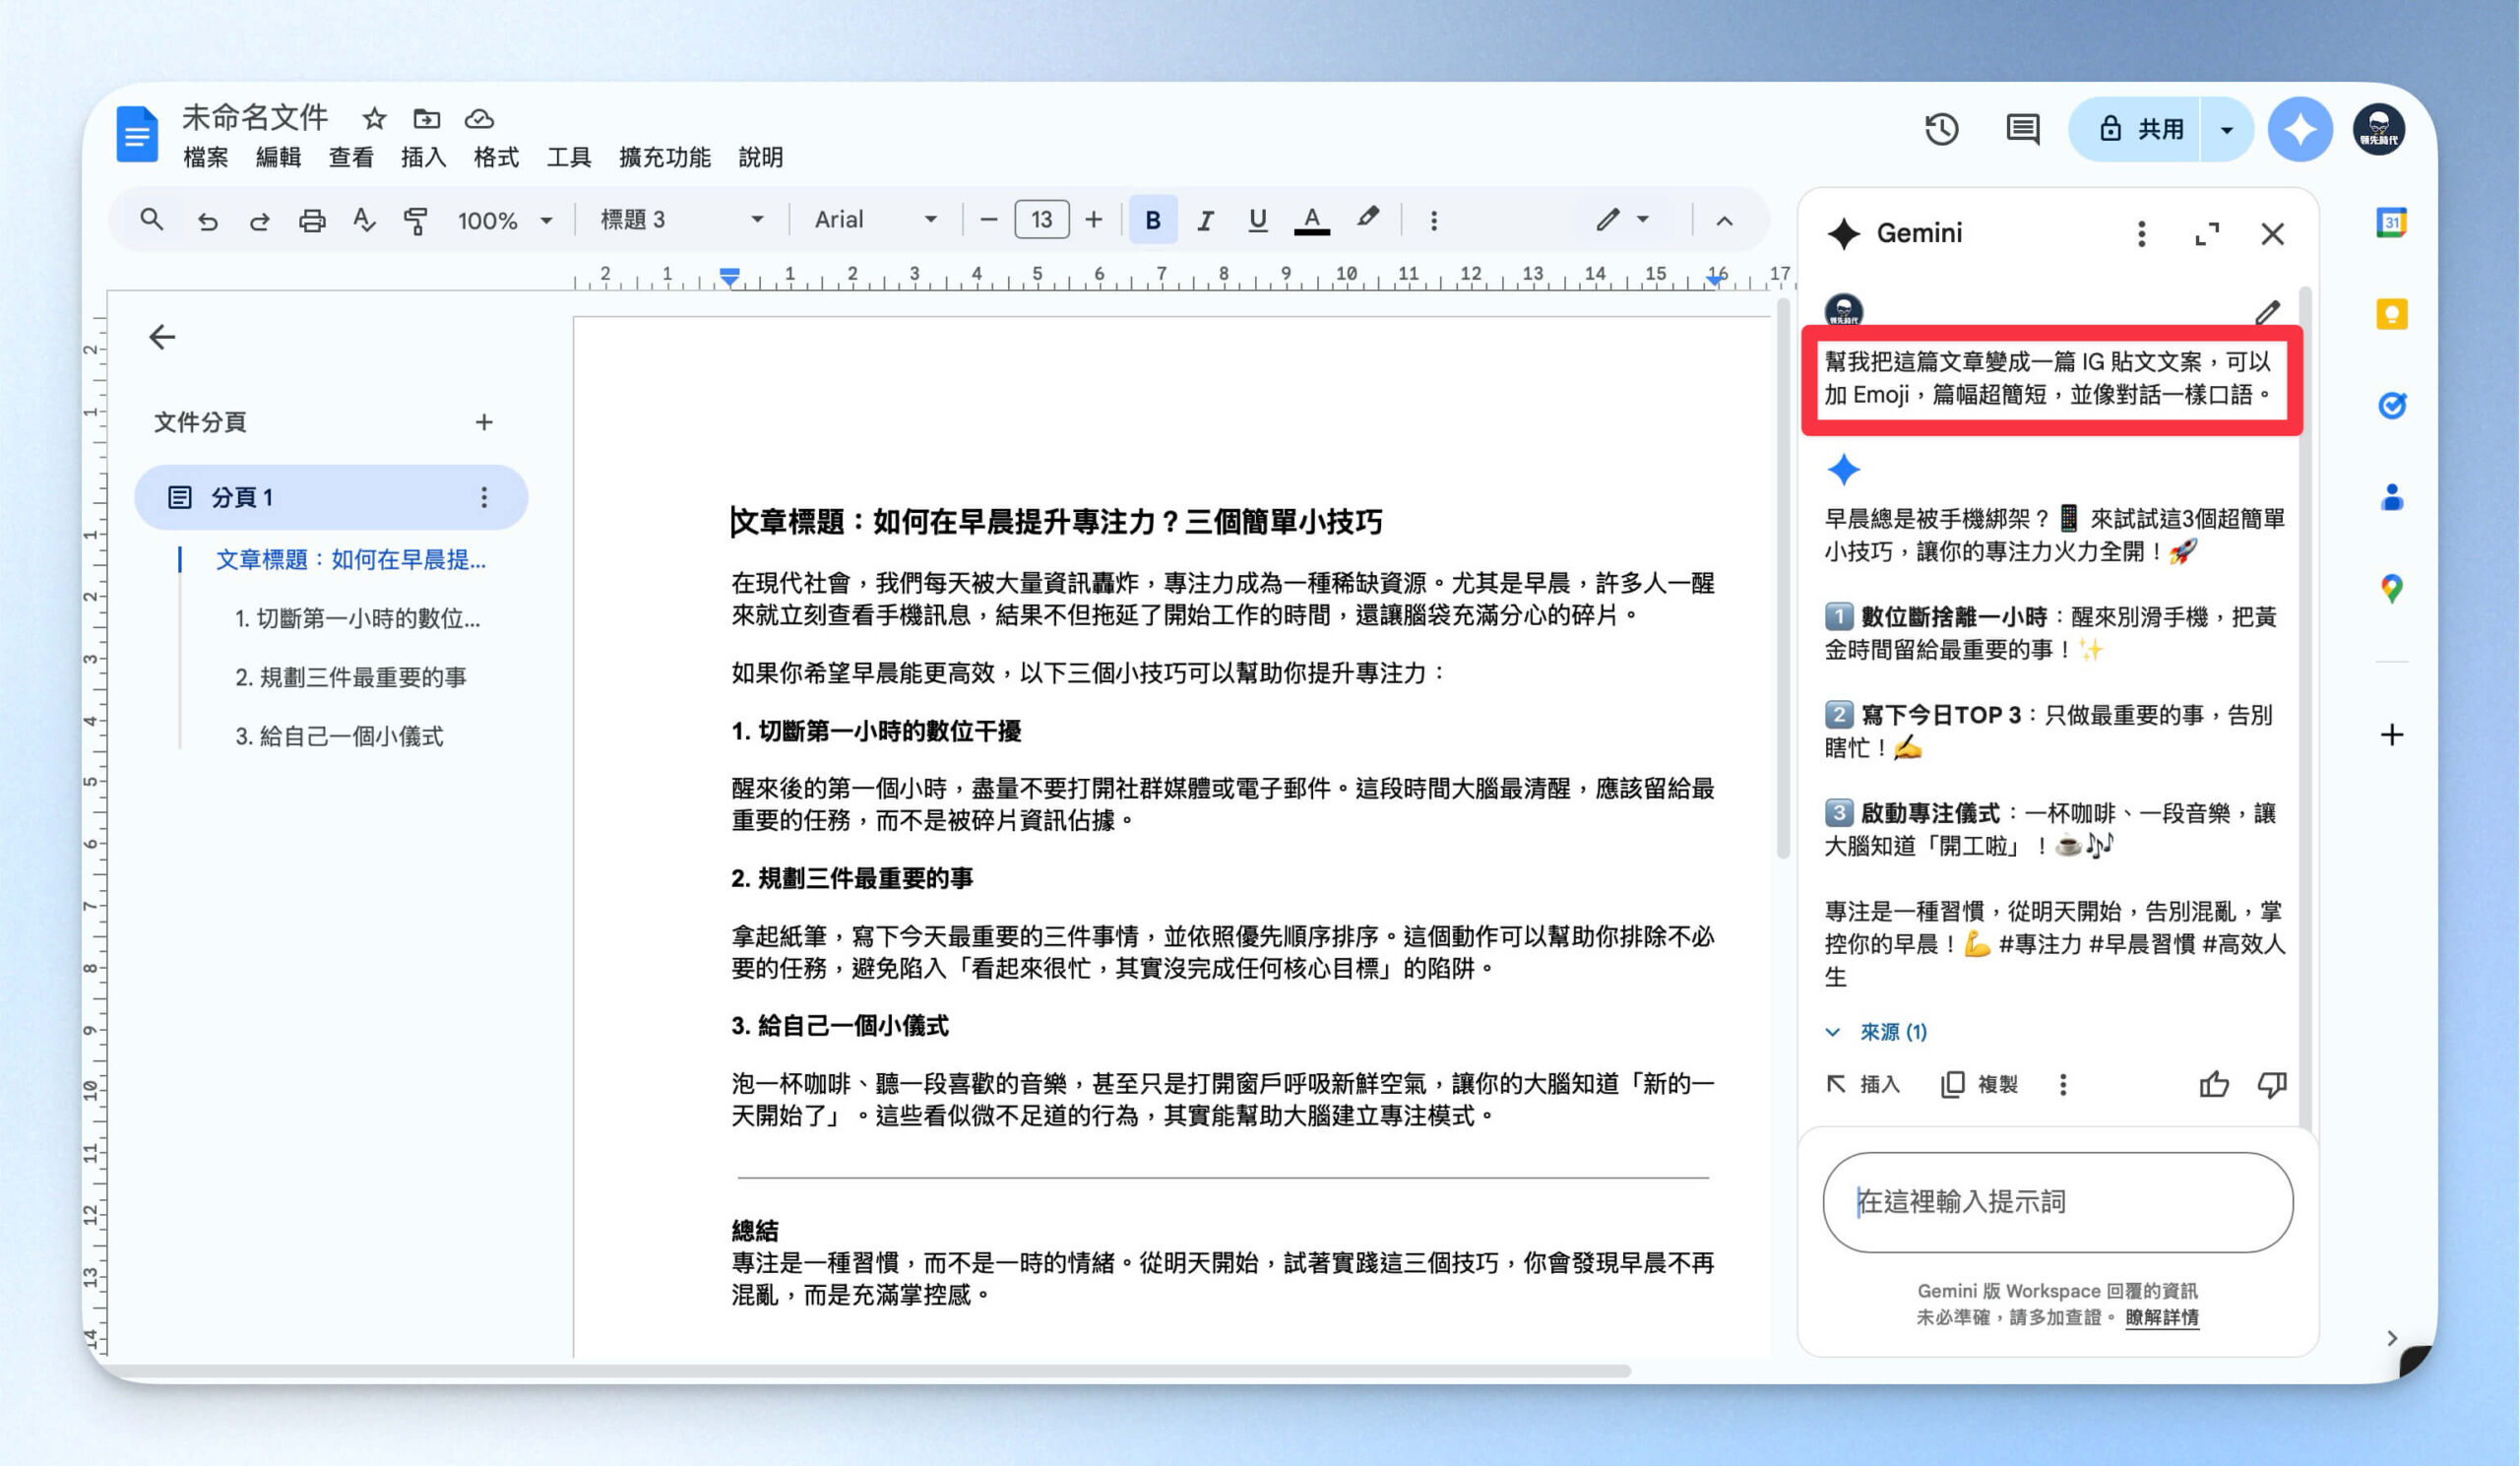Toggle italic formatting
Image resolution: width=2520 pixels, height=1466 pixels.
pyautogui.click(x=1205, y=220)
